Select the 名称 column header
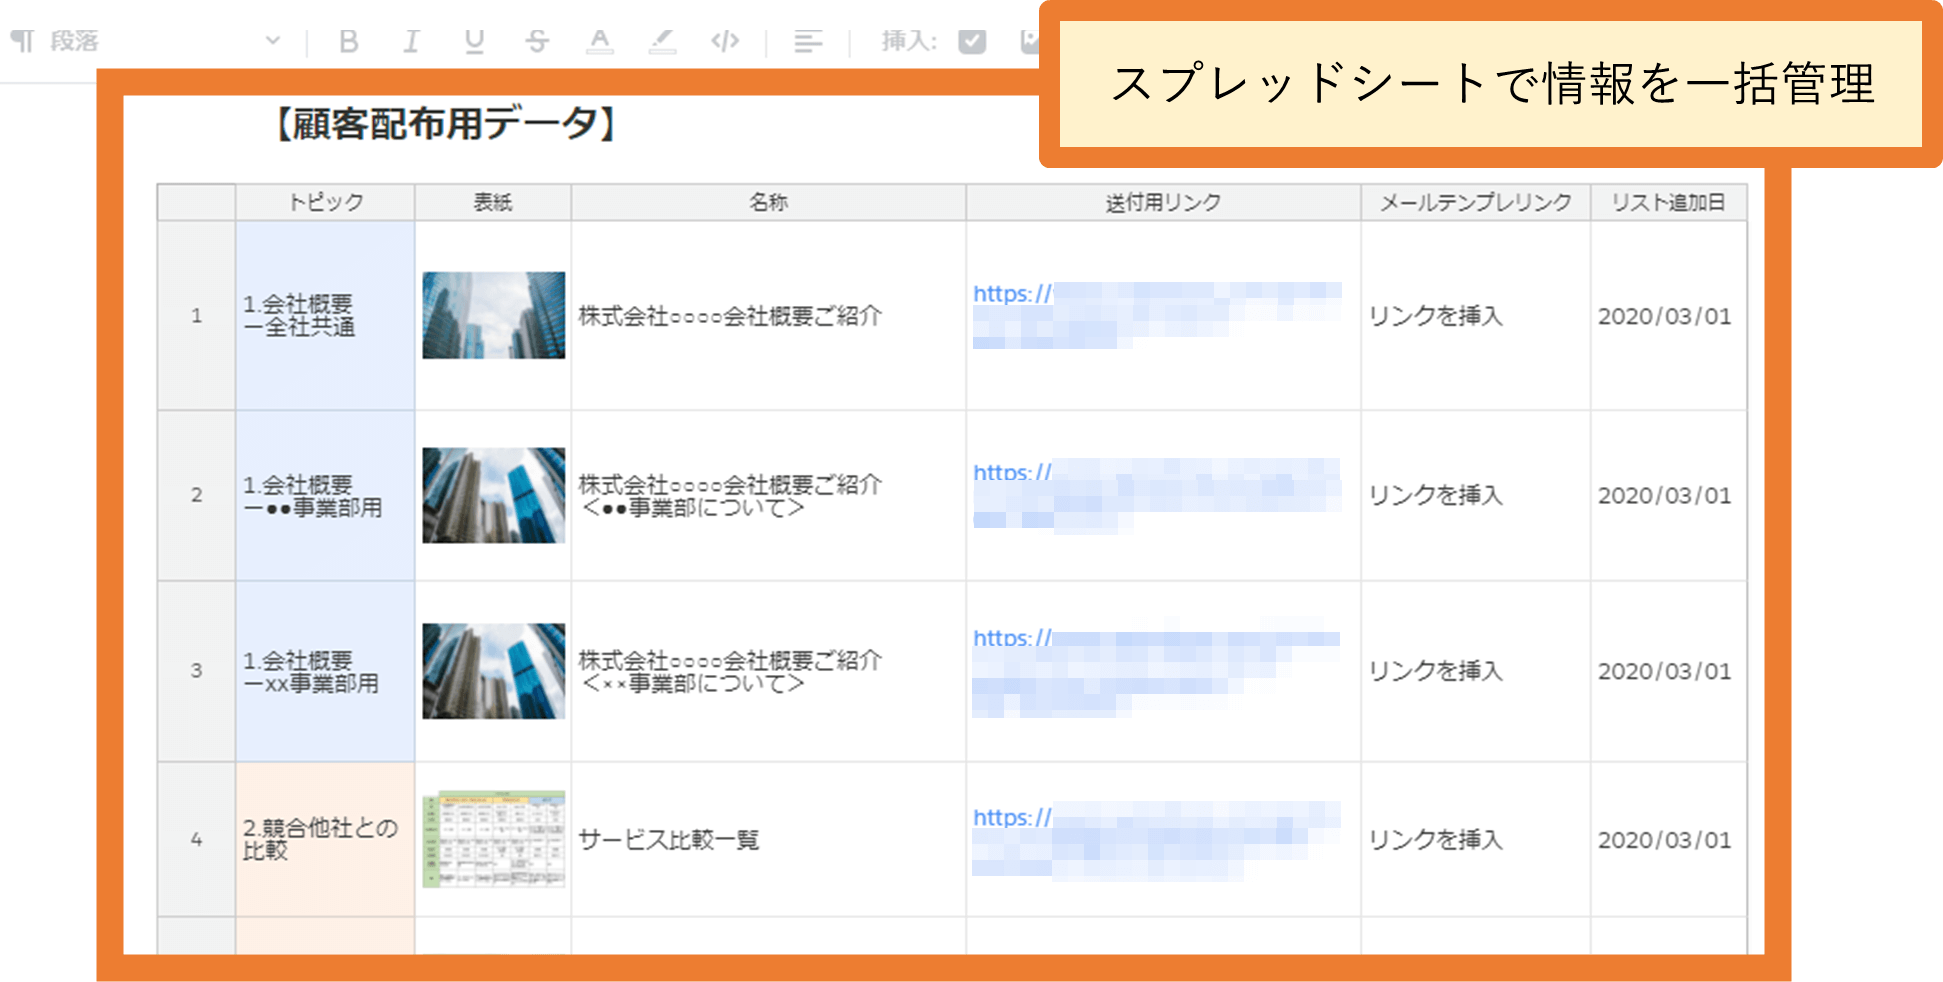The width and height of the screenshot is (1943, 982). [x=766, y=201]
